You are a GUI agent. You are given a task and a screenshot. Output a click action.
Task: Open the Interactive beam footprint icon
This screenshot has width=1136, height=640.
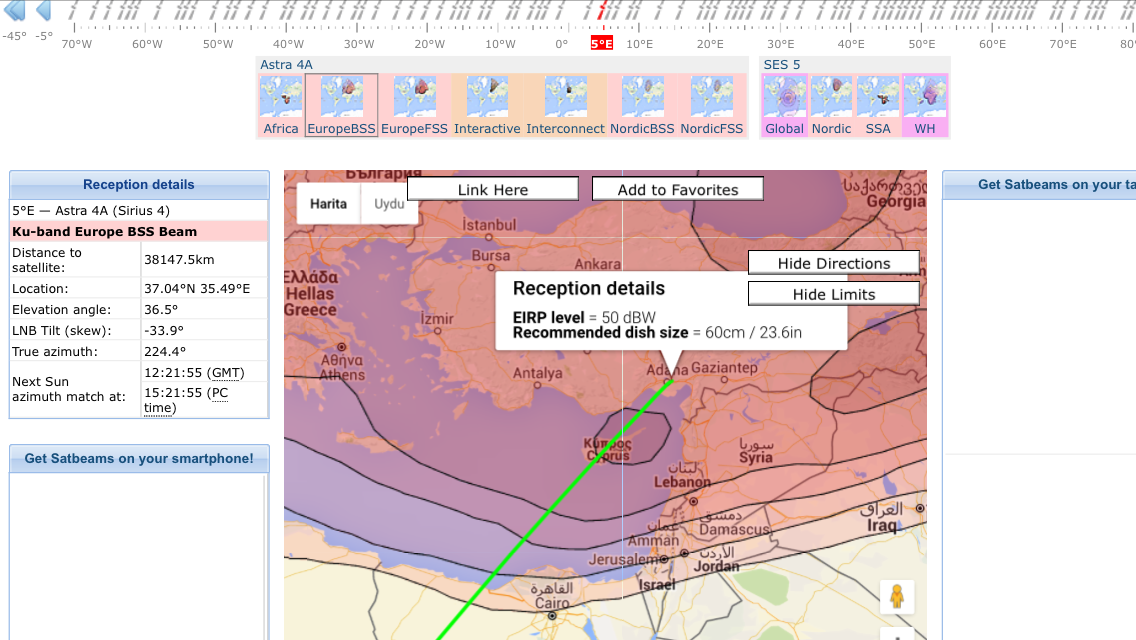point(487,98)
